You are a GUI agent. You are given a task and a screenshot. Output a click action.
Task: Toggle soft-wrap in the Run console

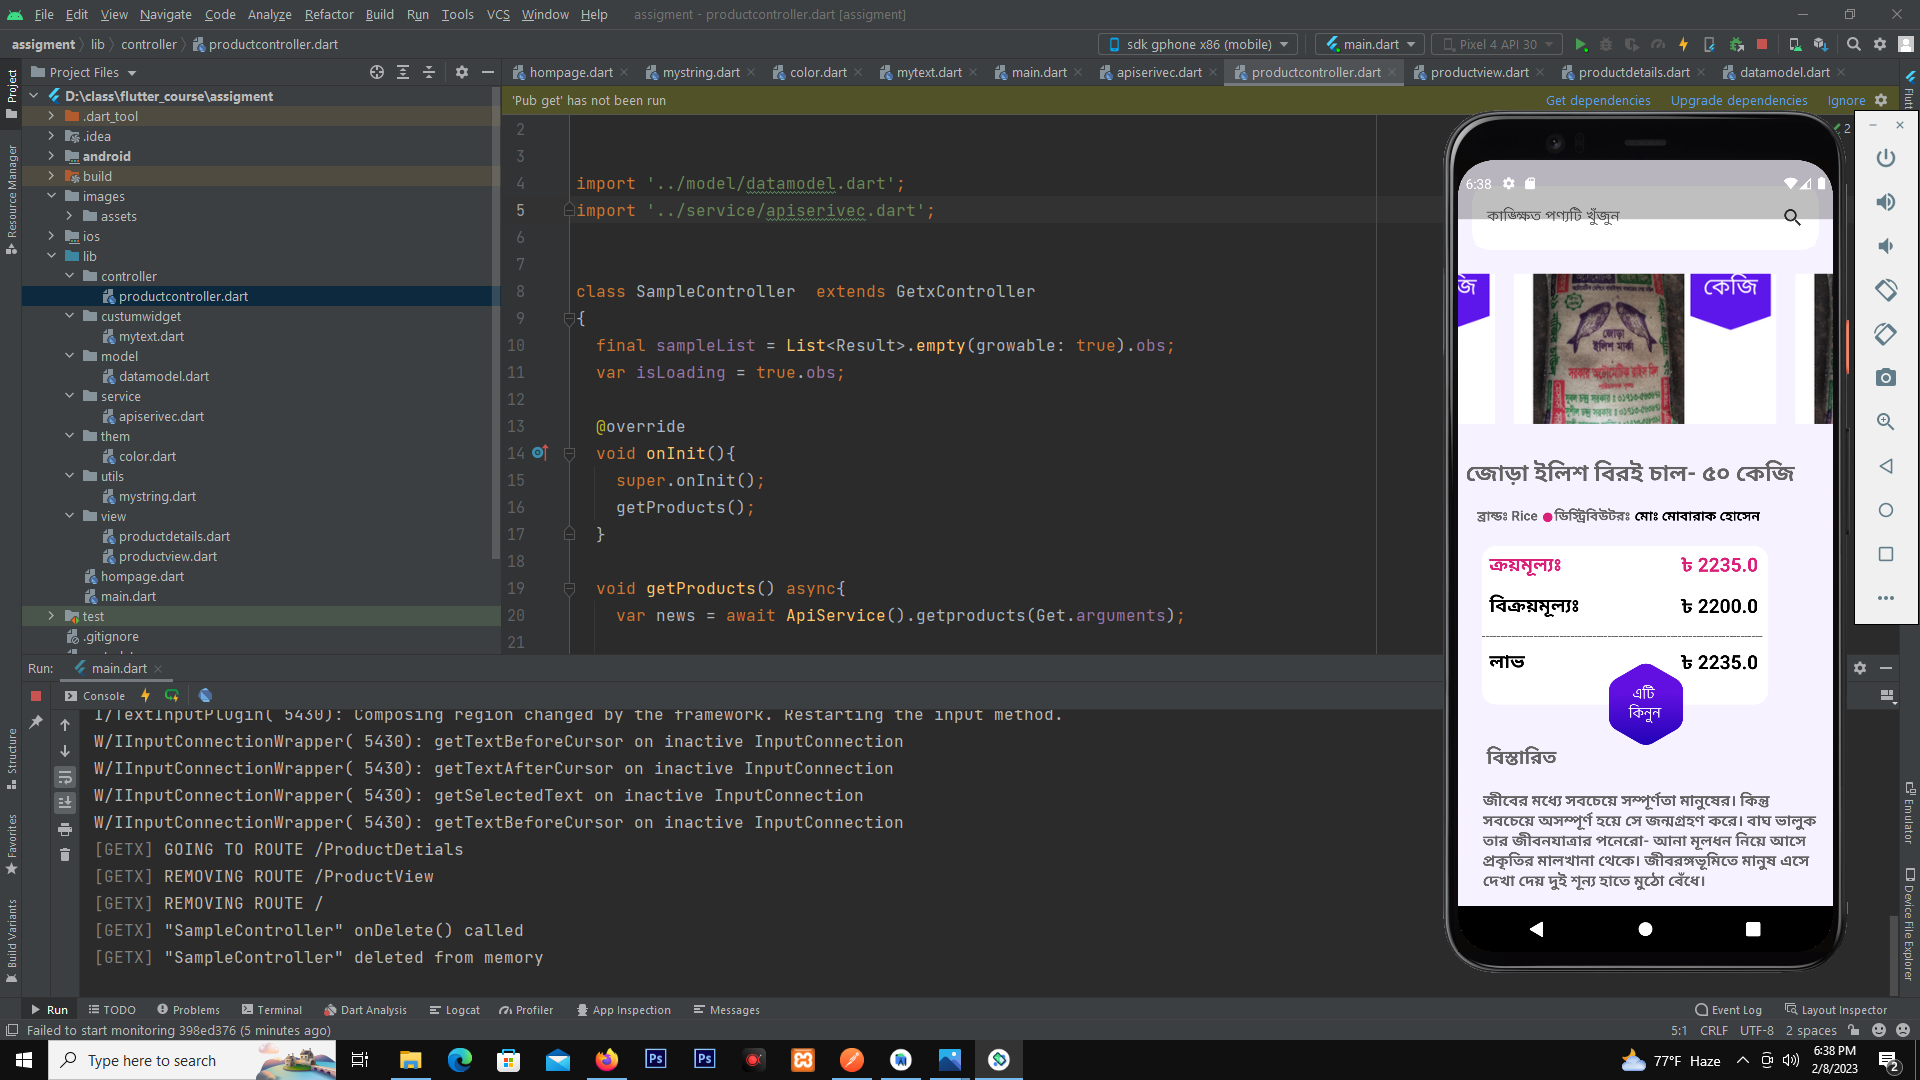[x=65, y=777]
